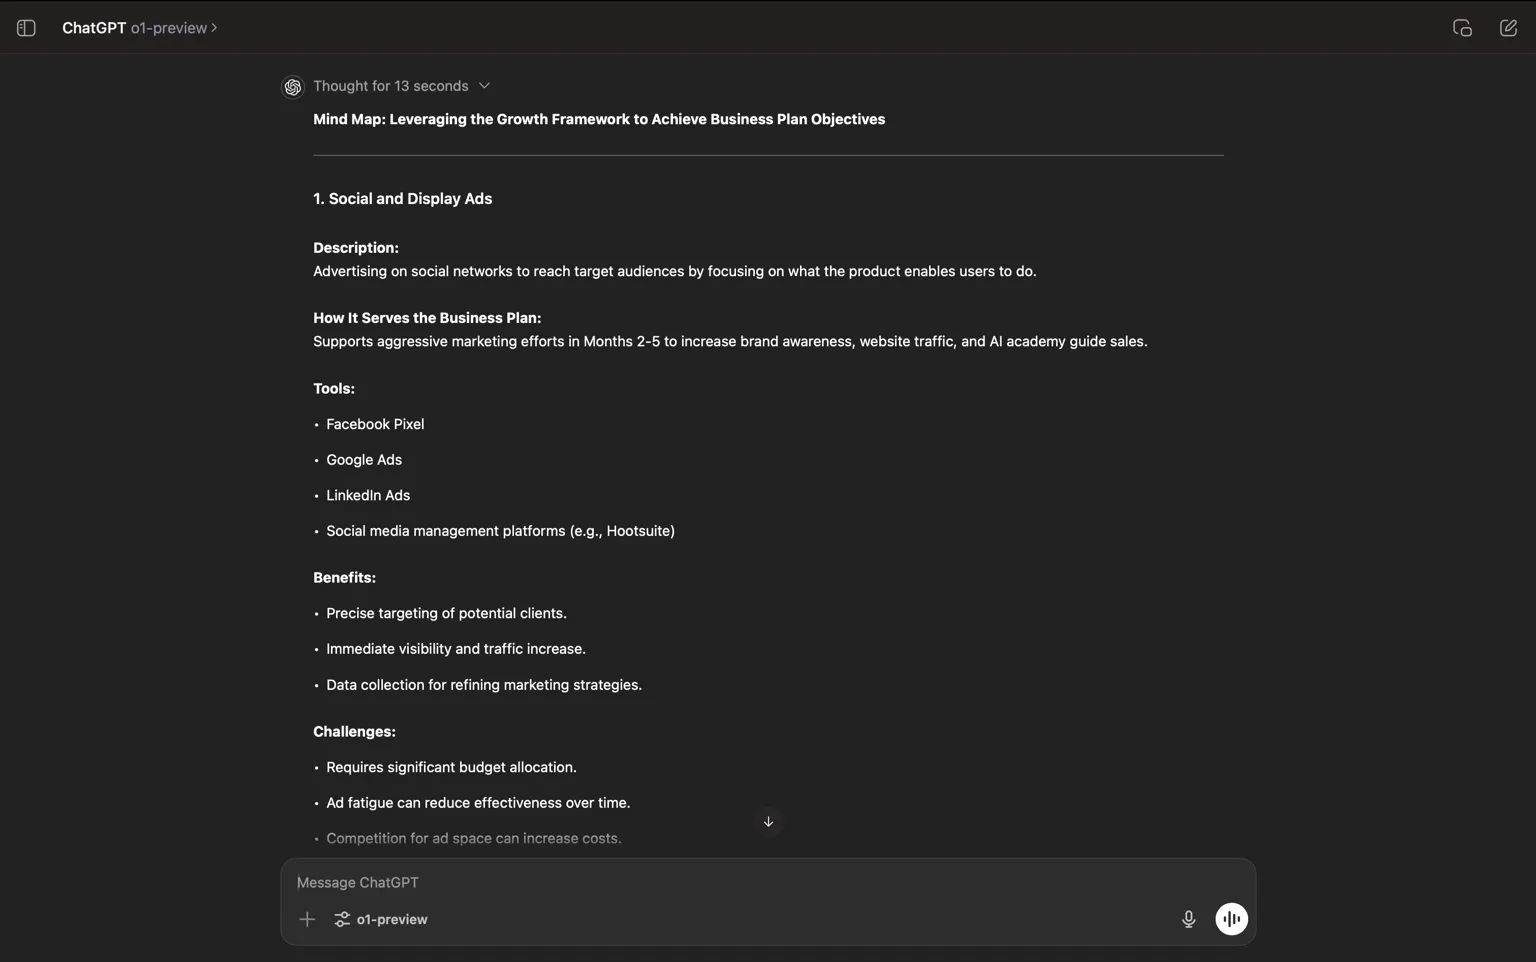Jump to bottom using the down-arrow button
1536x962 pixels.
(768, 821)
